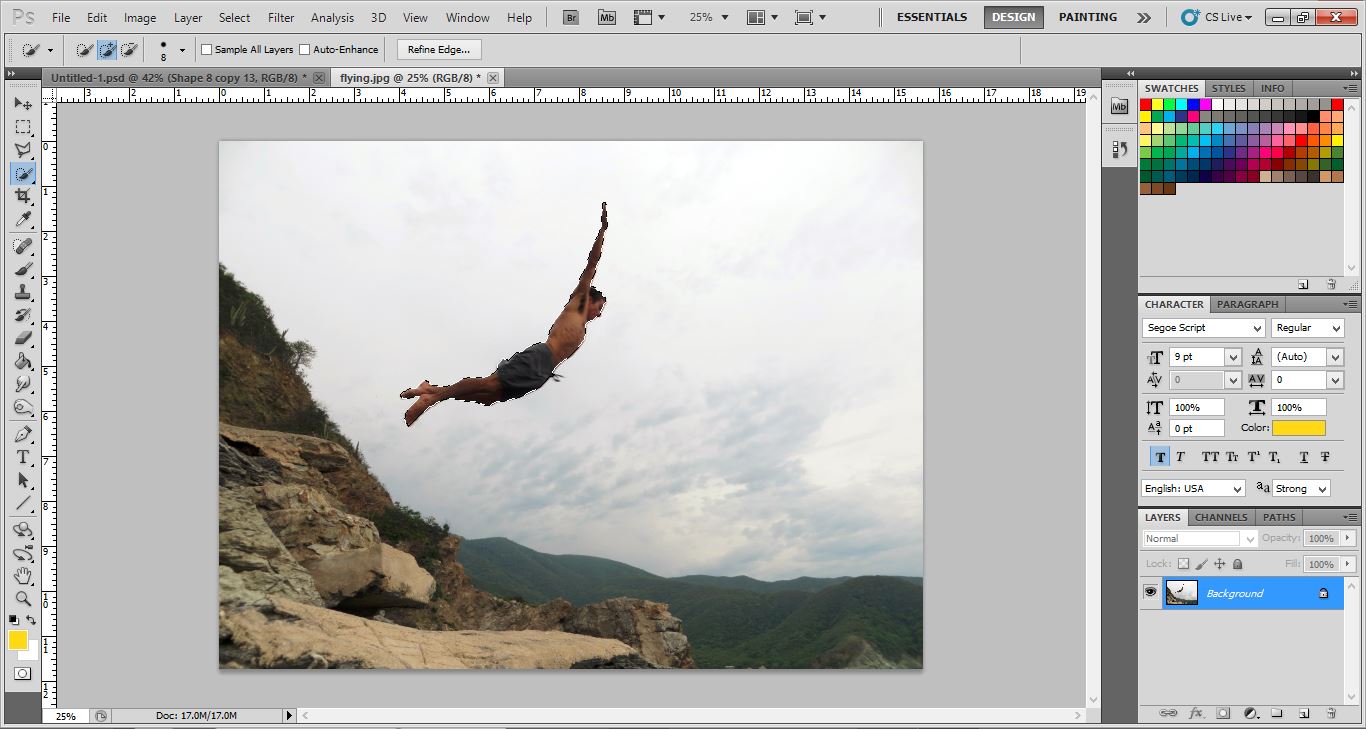
Task: Open the (Auto) leading dropdown
Action: [x=1335, y=357]
